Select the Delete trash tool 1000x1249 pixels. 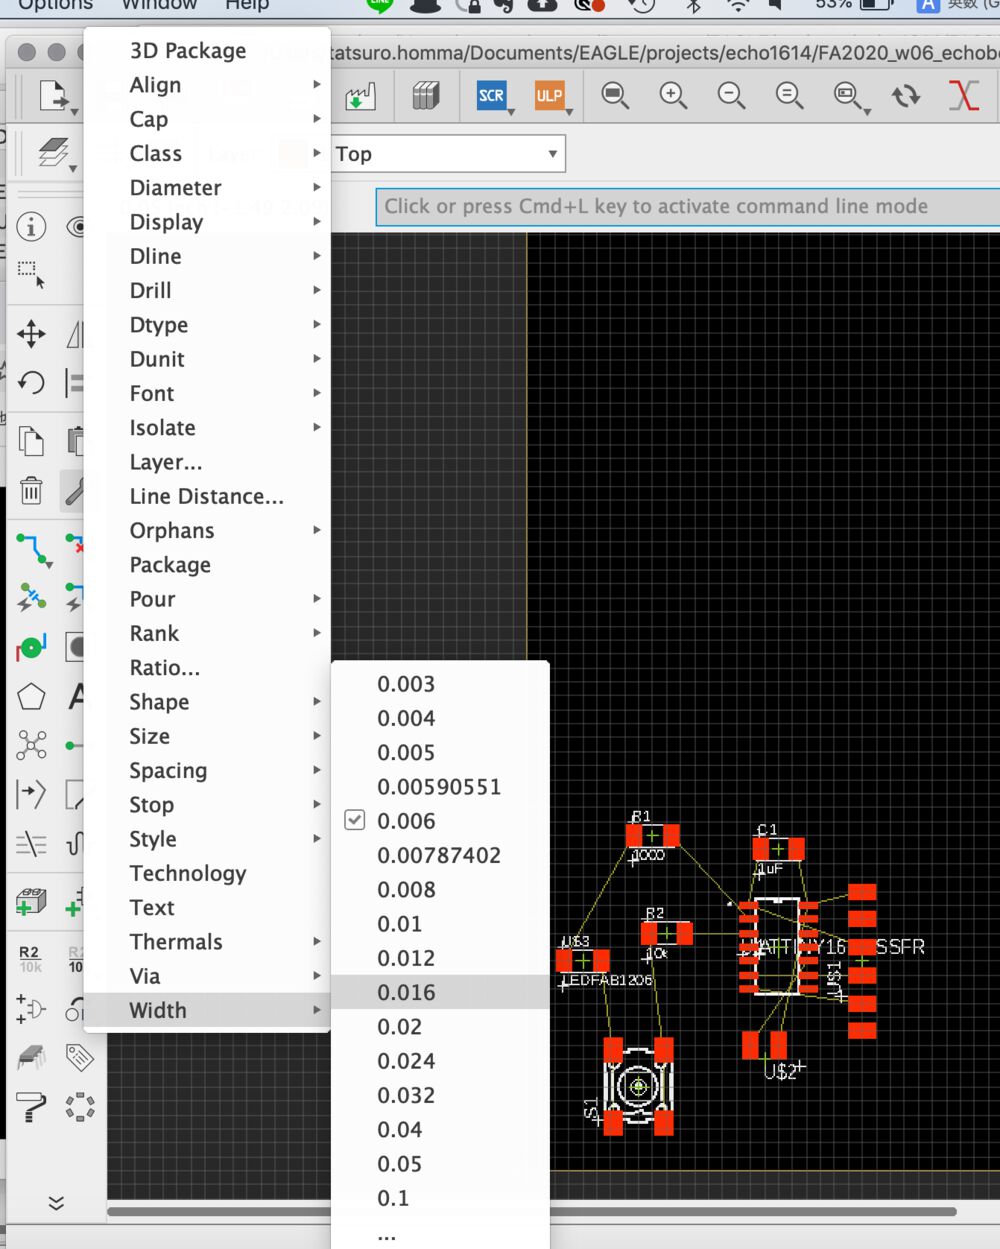pos(31,490)
